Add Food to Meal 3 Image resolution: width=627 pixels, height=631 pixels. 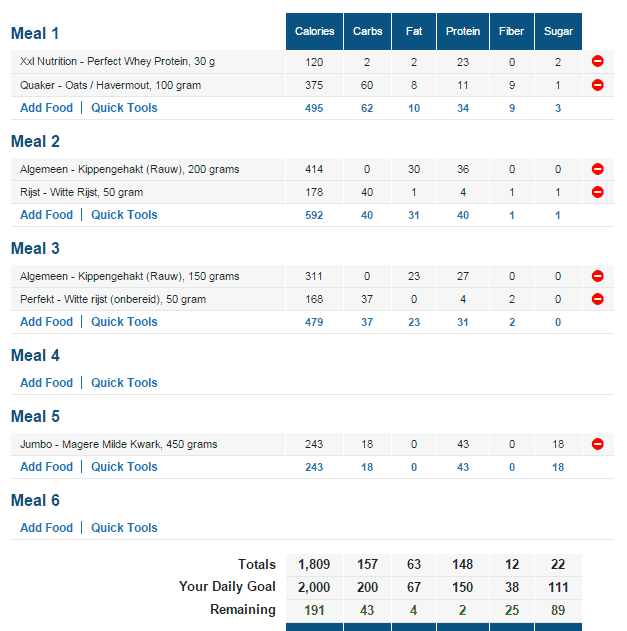pos(46,322)
